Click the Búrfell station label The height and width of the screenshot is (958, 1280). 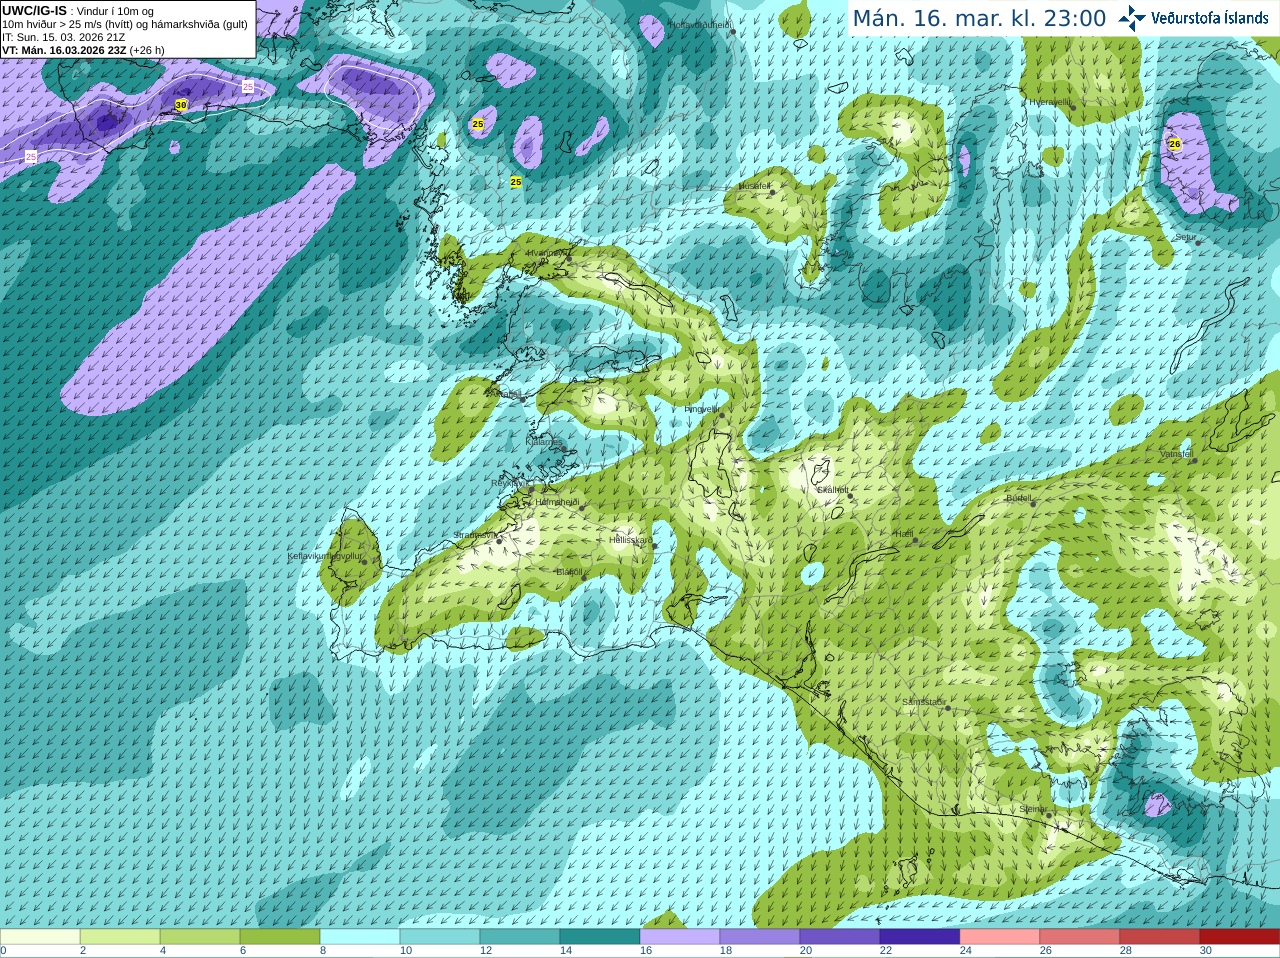[1019, 497]
